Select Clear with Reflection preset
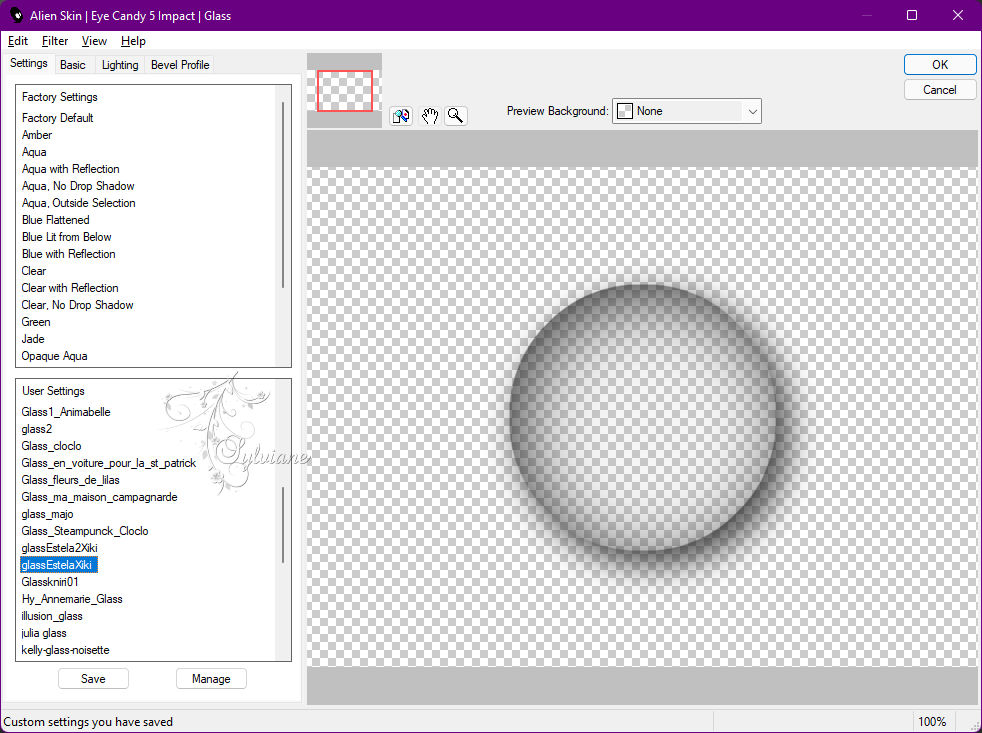This screenshot has height=733, width=982. [x=70, y=288]
